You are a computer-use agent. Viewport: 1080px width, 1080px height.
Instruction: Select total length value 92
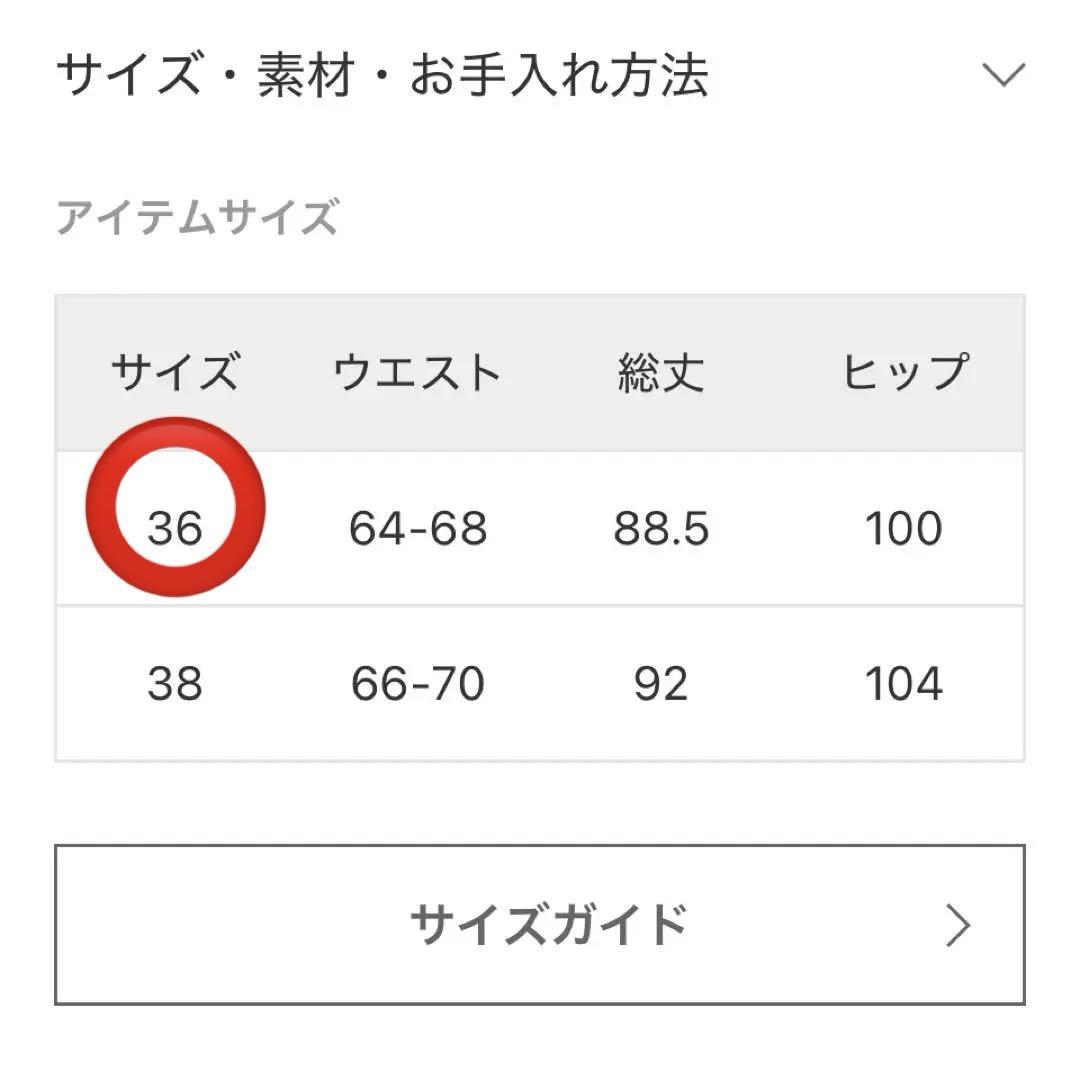tap(661, 684)
